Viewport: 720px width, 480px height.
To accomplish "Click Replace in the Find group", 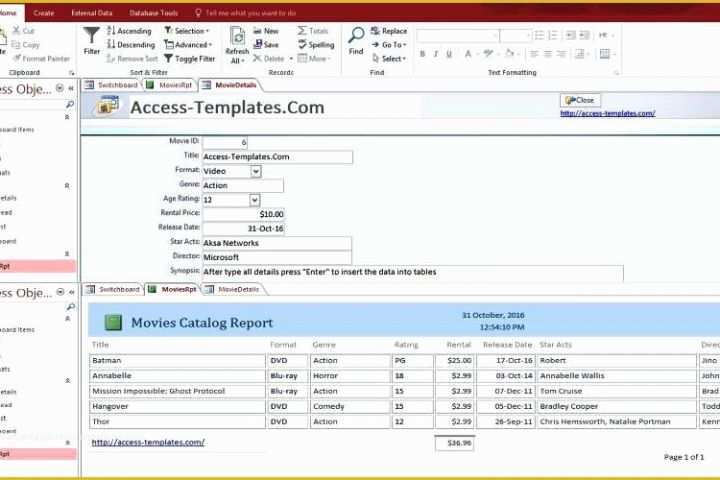I will pyautogui.click(x=389, y=31).
